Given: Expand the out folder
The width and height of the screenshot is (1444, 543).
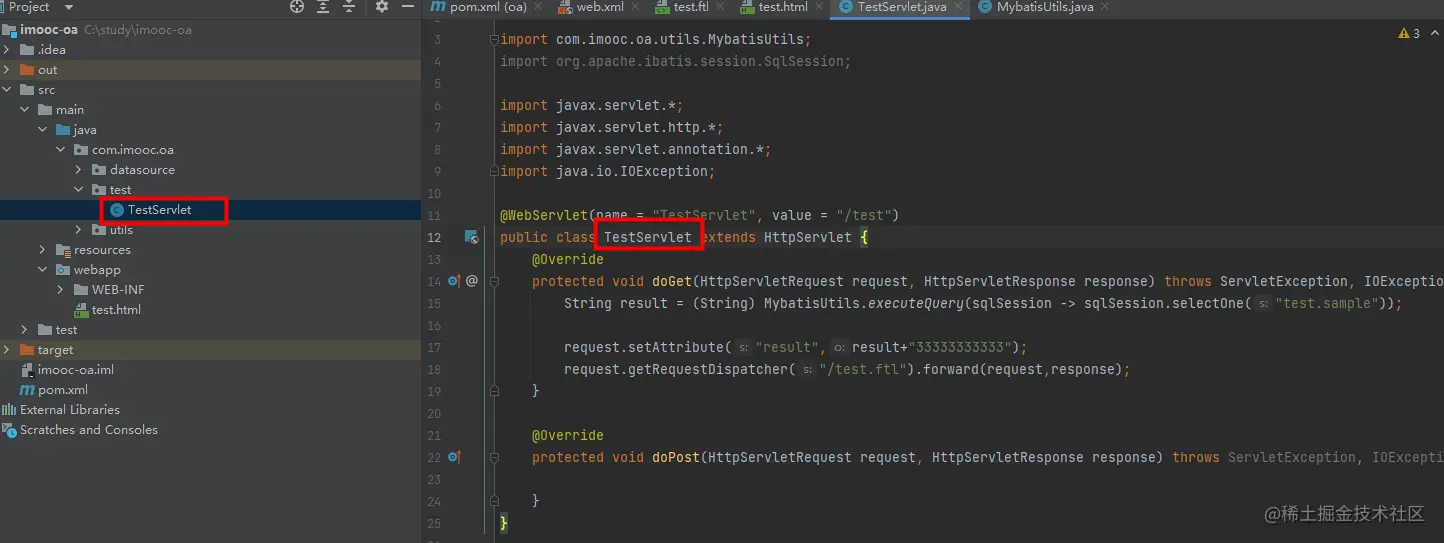Looking at the screenshot, I should (x=8, y=70).
